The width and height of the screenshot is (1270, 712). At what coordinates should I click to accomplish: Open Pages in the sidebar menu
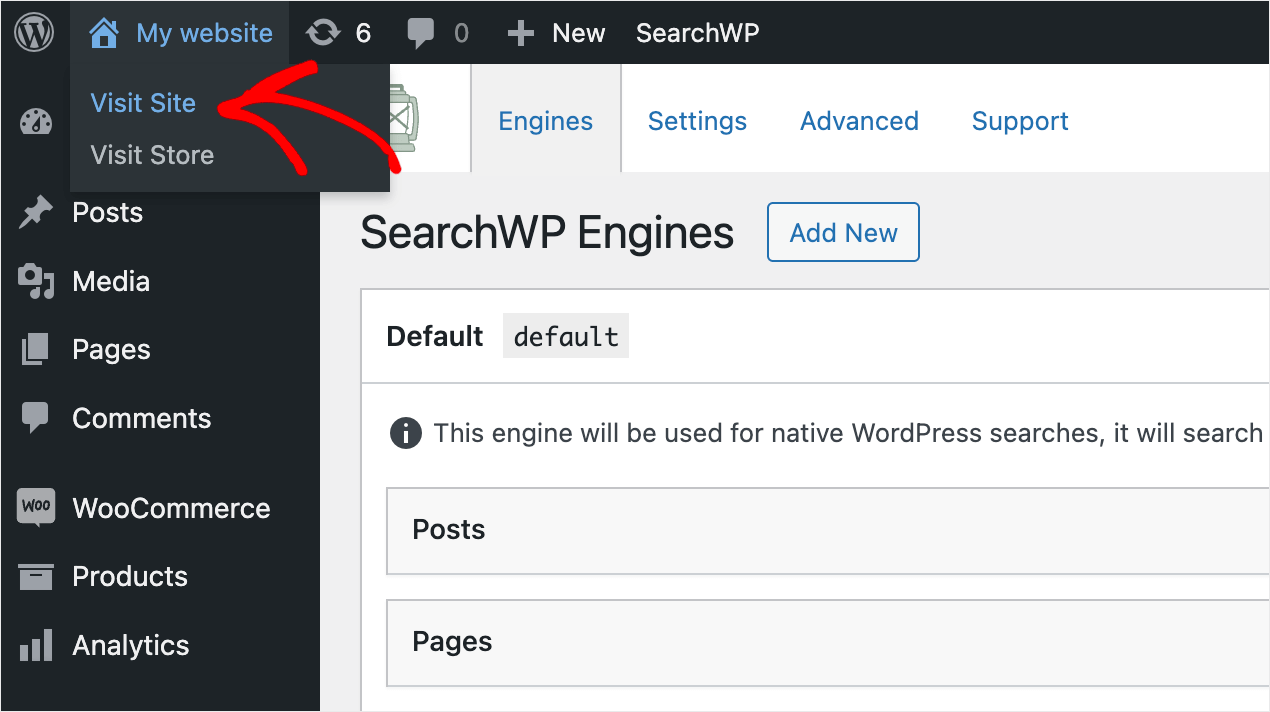112,350
